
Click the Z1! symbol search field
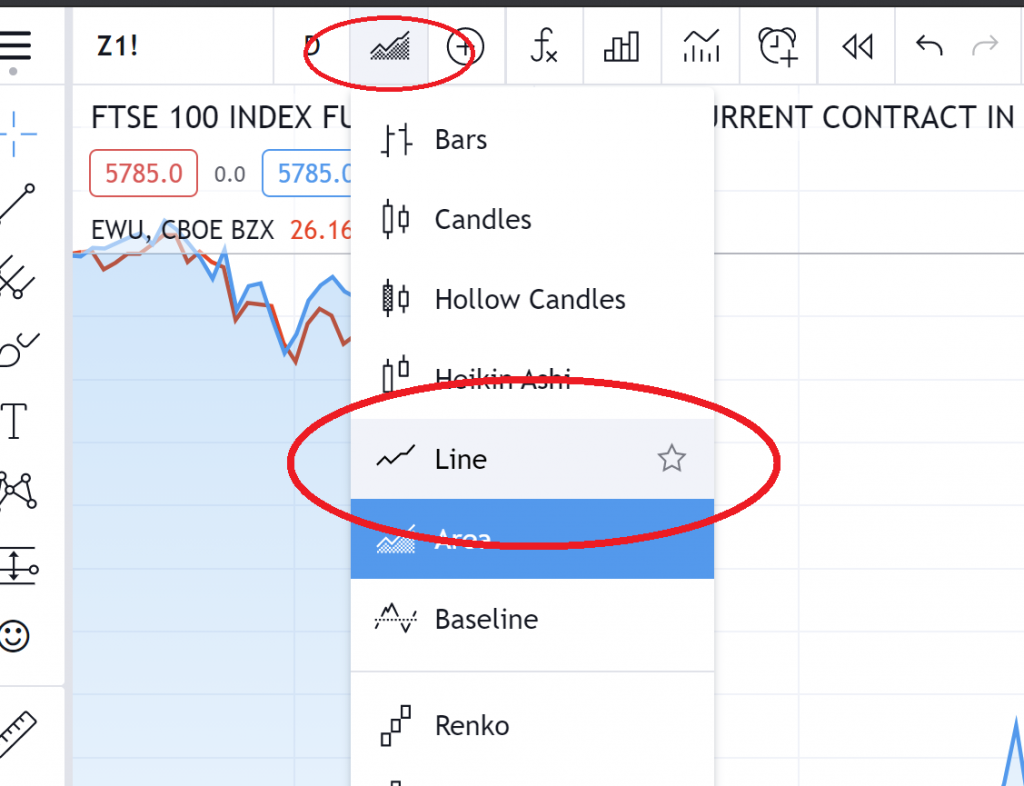point(118,46)
